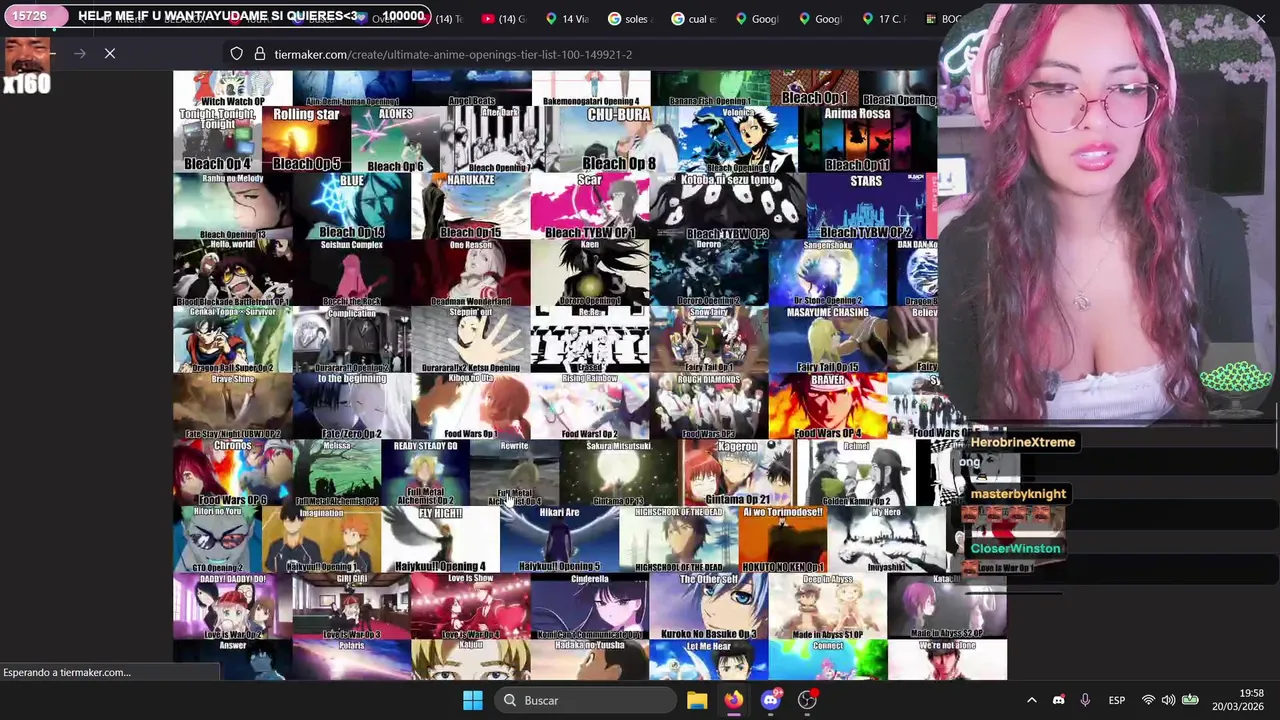Select the Gintama Op 21 thumbnail
1280x720 pixels.
[x=738, y=473]
